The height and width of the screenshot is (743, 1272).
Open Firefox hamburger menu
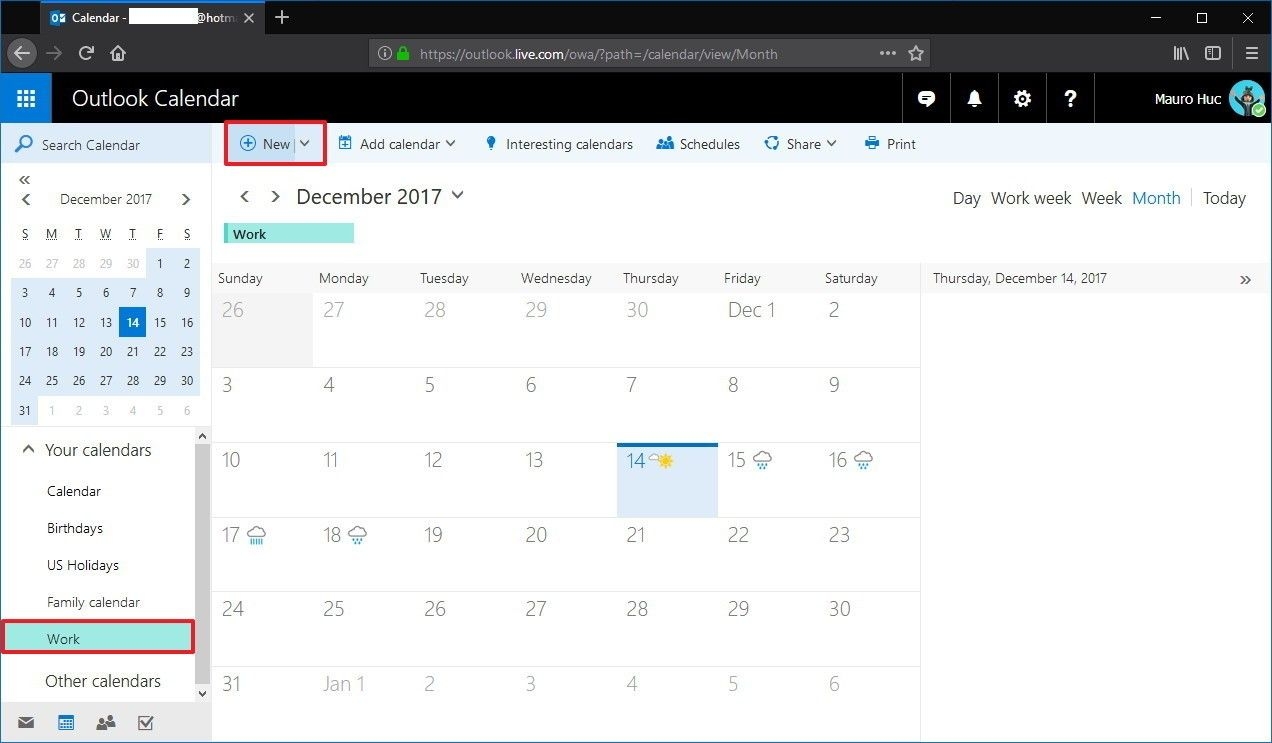pos(1252,53)
